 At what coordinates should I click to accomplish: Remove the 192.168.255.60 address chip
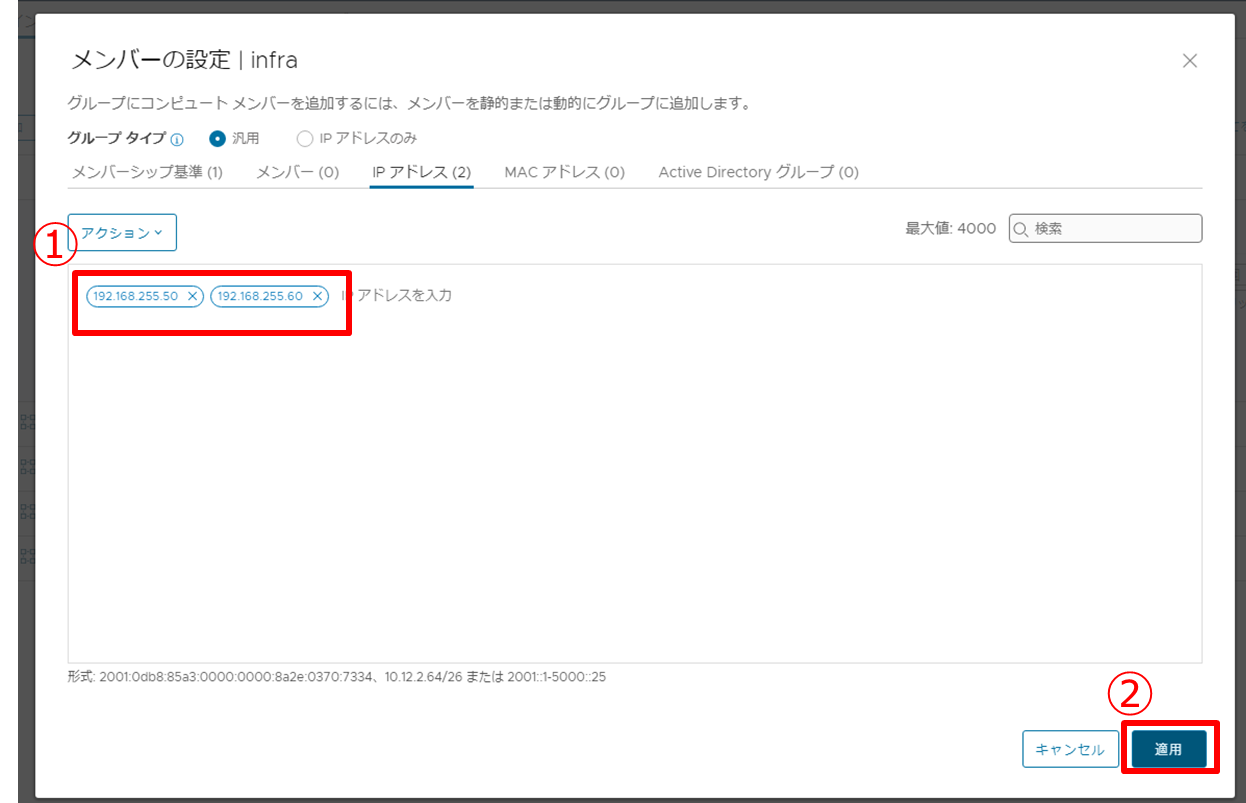point(317,296)
